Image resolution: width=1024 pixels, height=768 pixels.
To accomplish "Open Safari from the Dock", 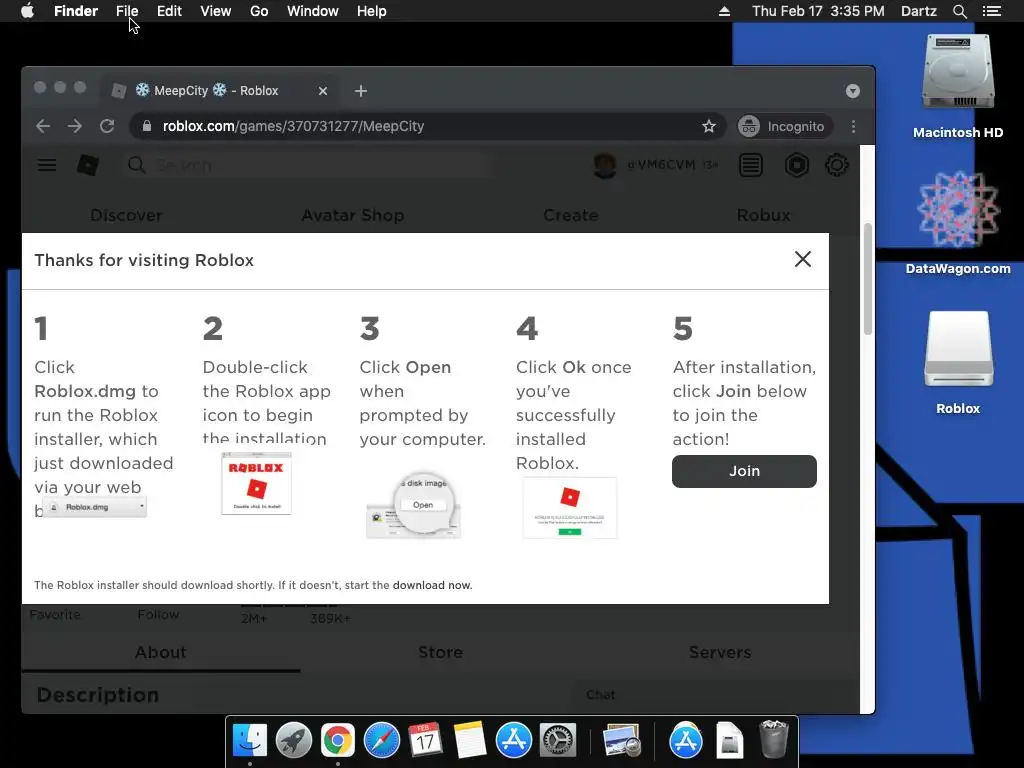I will click(x=381, y=741).
